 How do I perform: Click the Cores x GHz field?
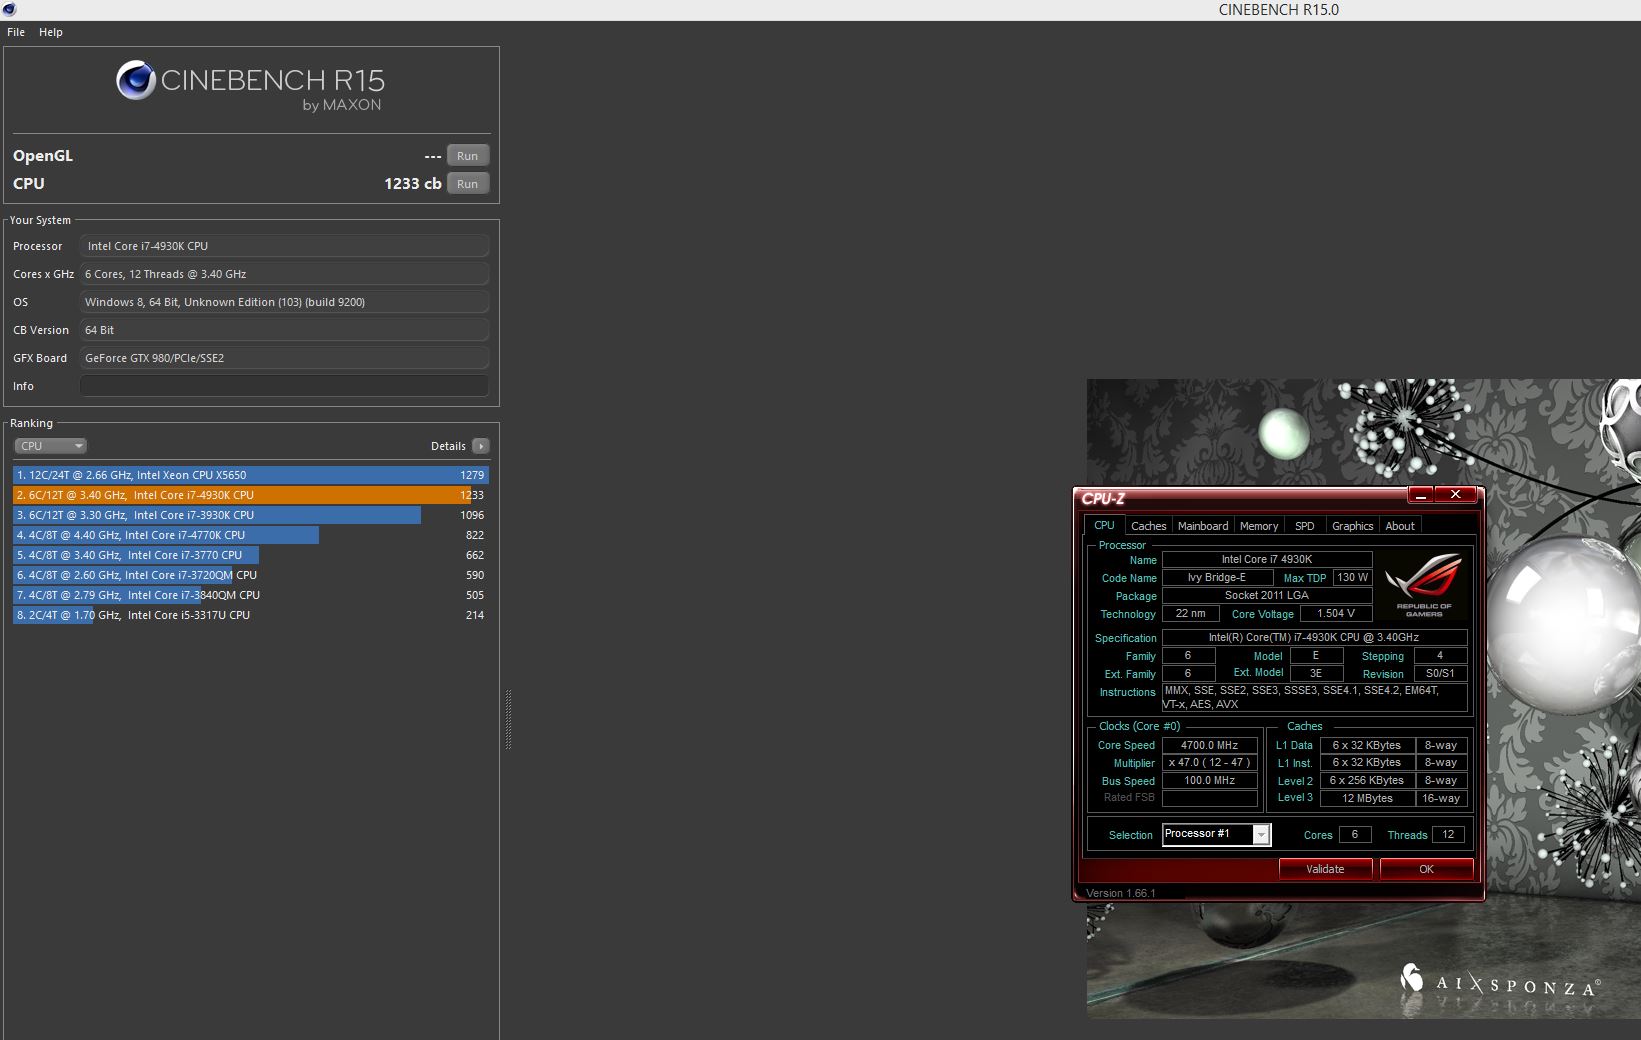click(x=284, y=274)
